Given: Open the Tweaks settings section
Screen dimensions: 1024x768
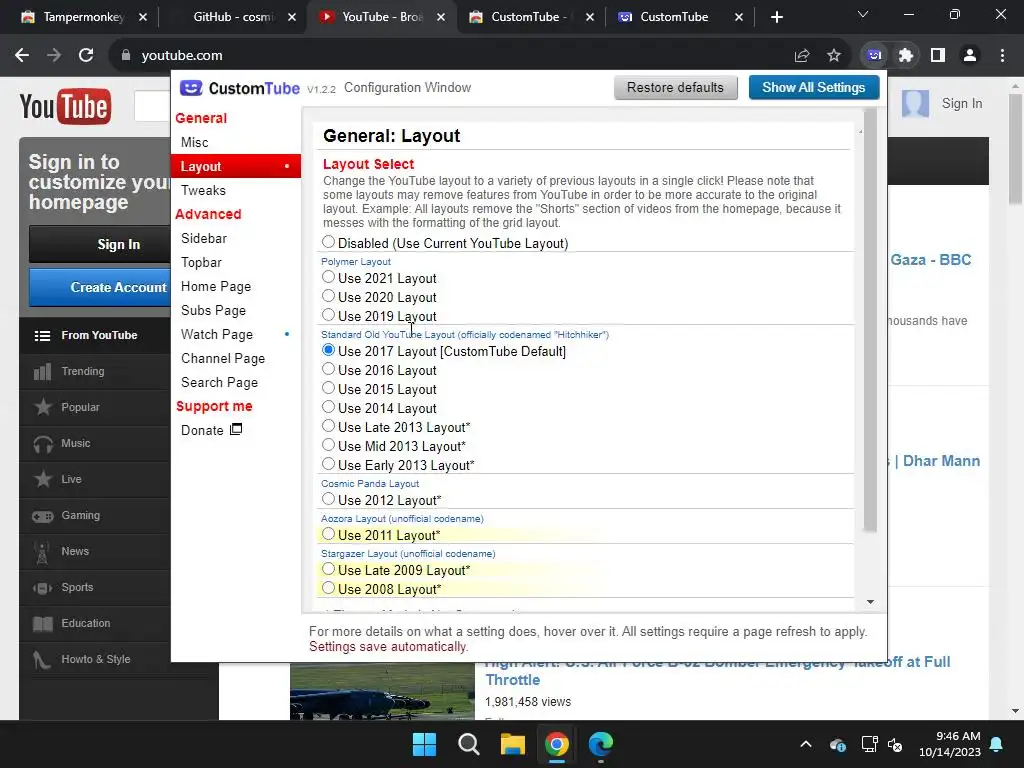Looking at the screenshot, I should coord(236,190).
